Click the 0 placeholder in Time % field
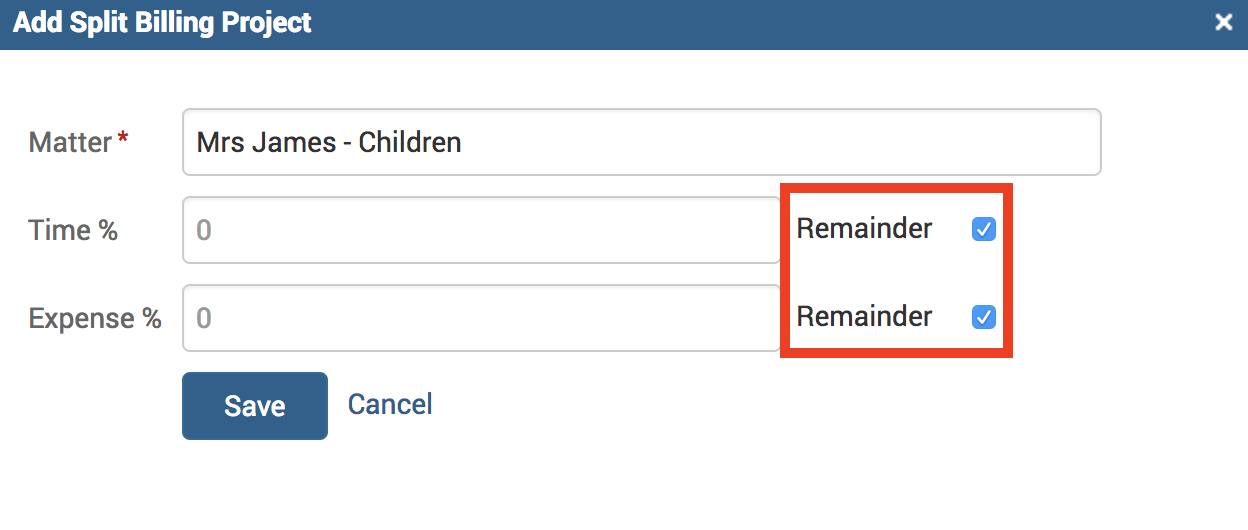This screenshot has width=1248, height=530. (204, 231)
